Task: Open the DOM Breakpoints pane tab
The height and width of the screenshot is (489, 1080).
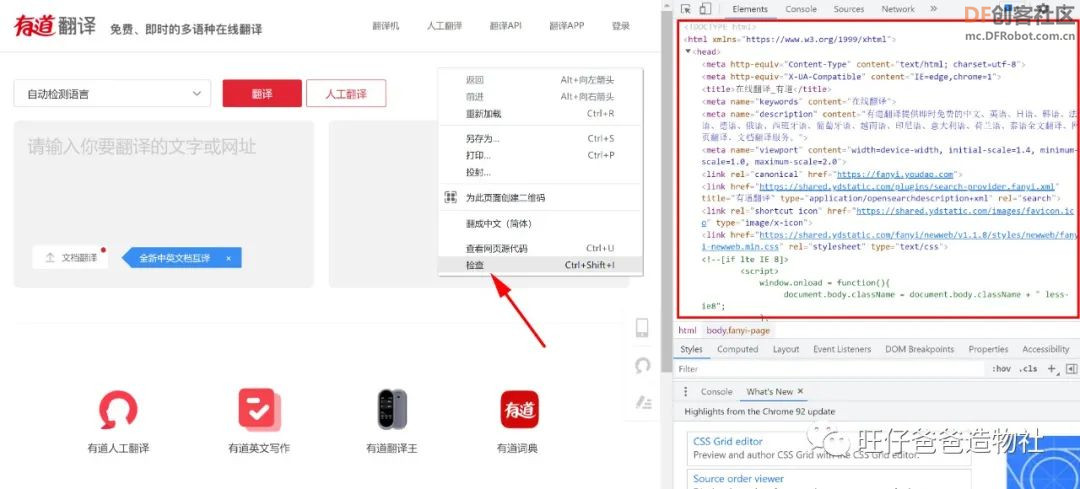Action: [x=920, y=349]
